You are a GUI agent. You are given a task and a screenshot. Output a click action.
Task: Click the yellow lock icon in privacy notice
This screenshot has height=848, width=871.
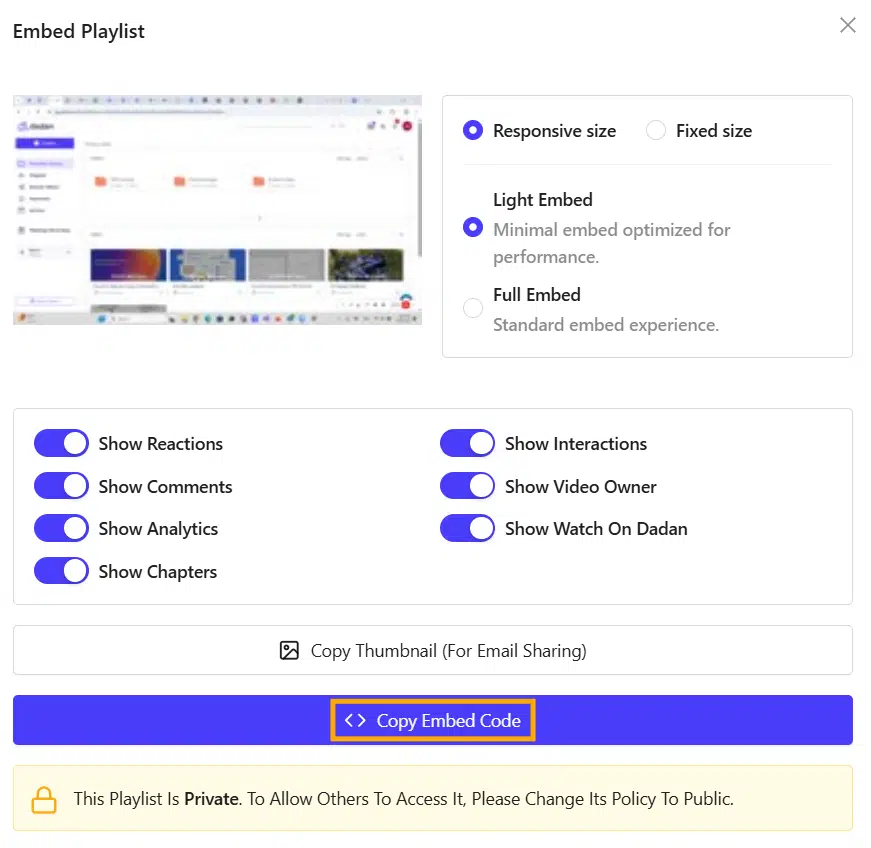pyautogui.click(x=44, y=799)
